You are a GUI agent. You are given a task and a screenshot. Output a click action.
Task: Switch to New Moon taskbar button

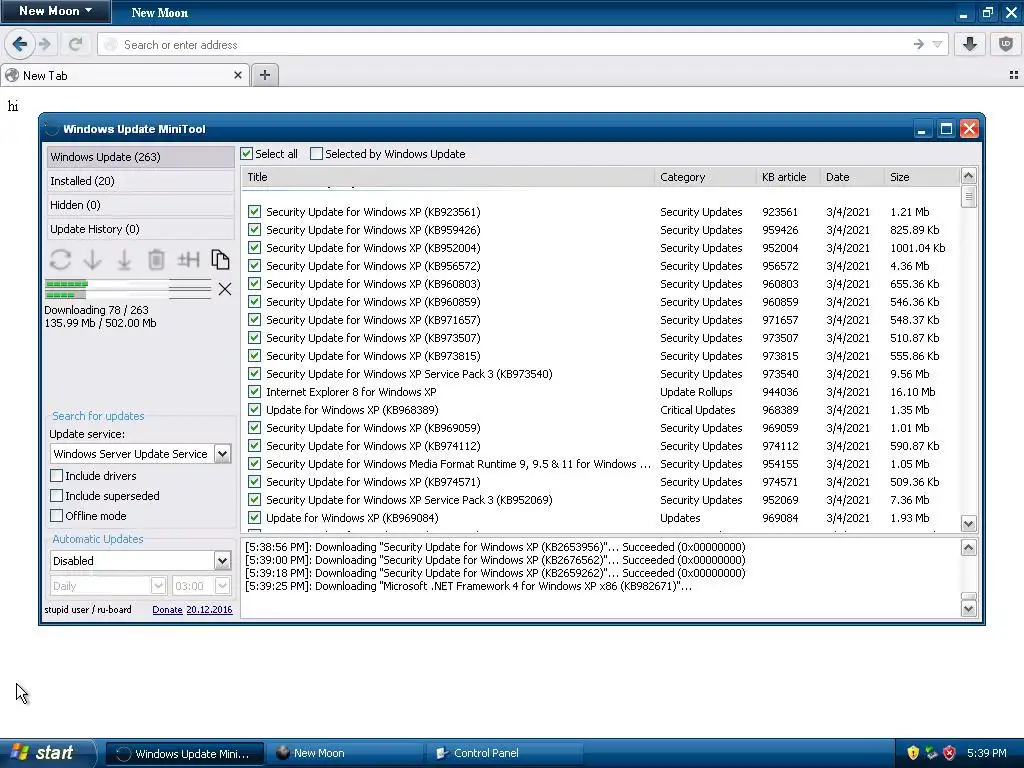[x=345, y=753]
